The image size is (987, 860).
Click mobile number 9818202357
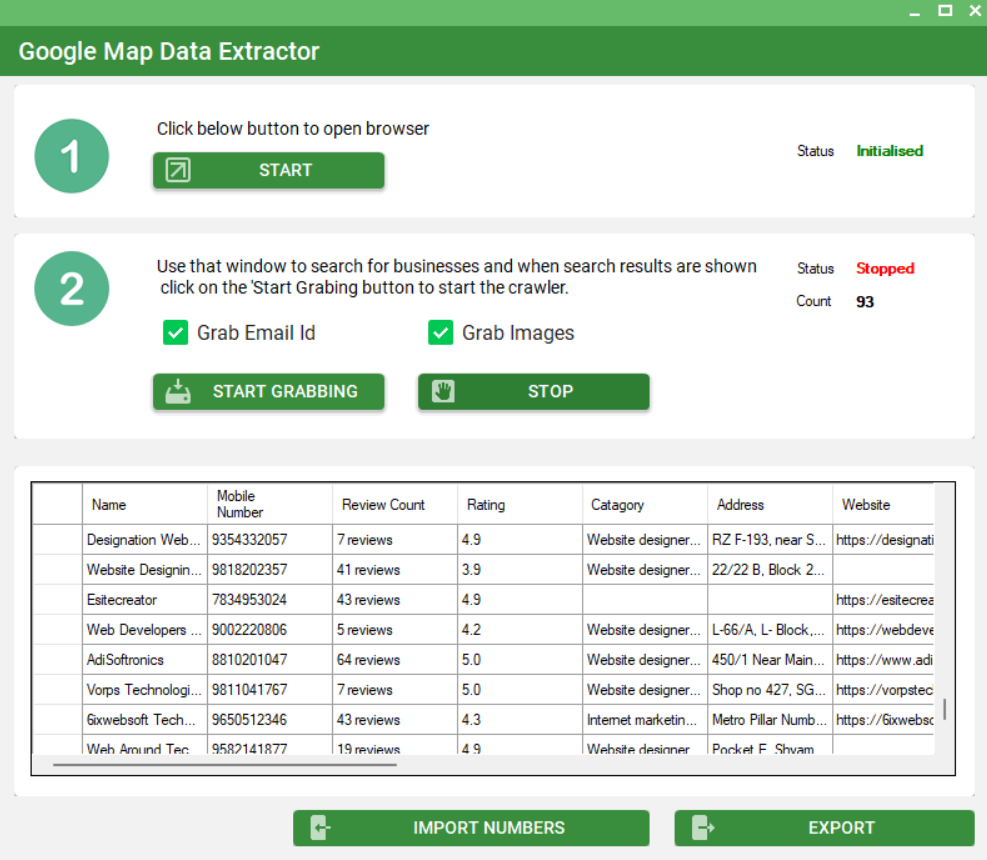click(269, 570)
